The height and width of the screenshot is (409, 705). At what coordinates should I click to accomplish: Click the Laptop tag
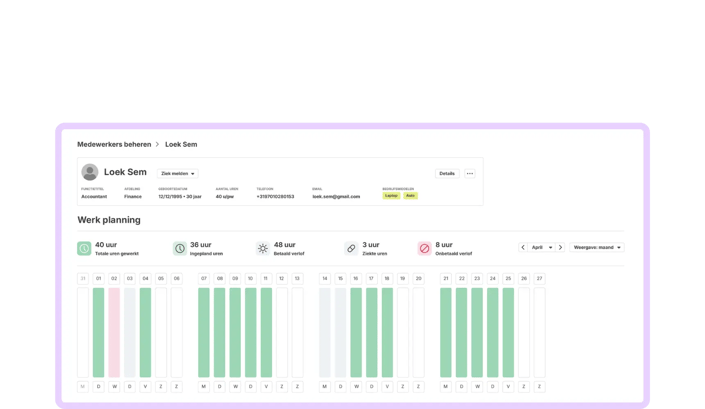tap(391, 196)
